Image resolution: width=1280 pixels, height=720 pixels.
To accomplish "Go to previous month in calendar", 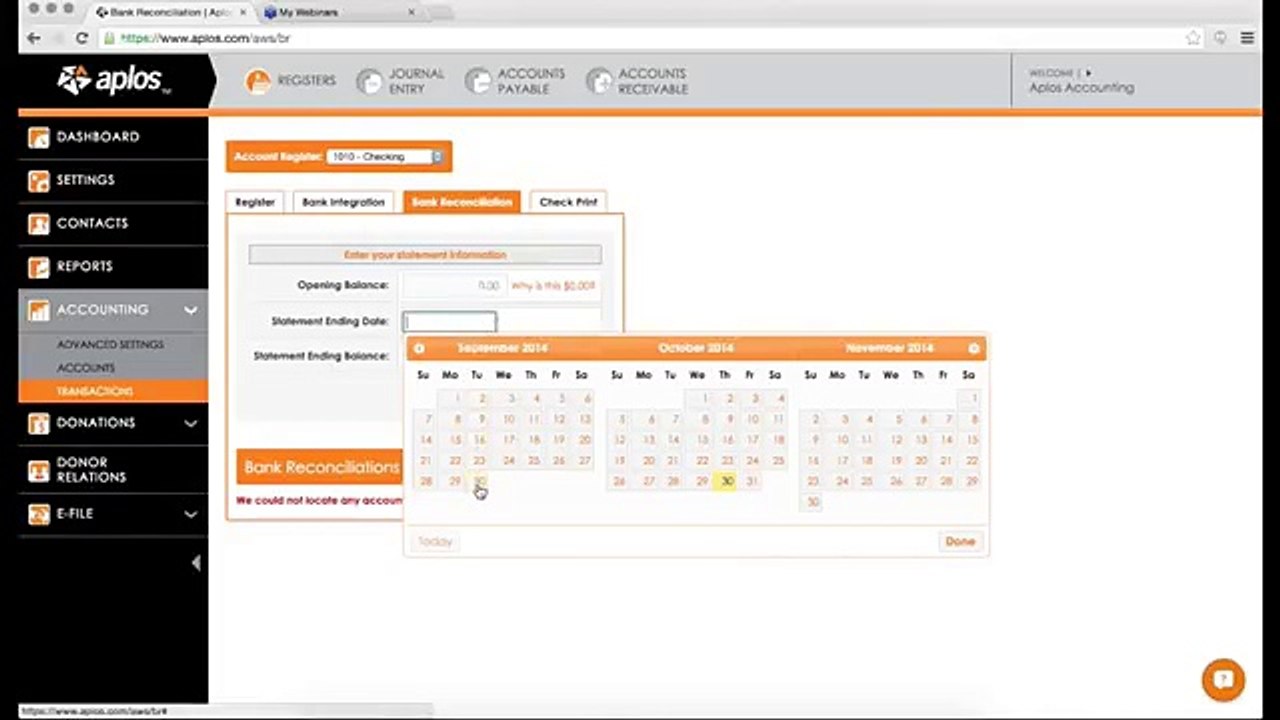I will tap(419, 348).
